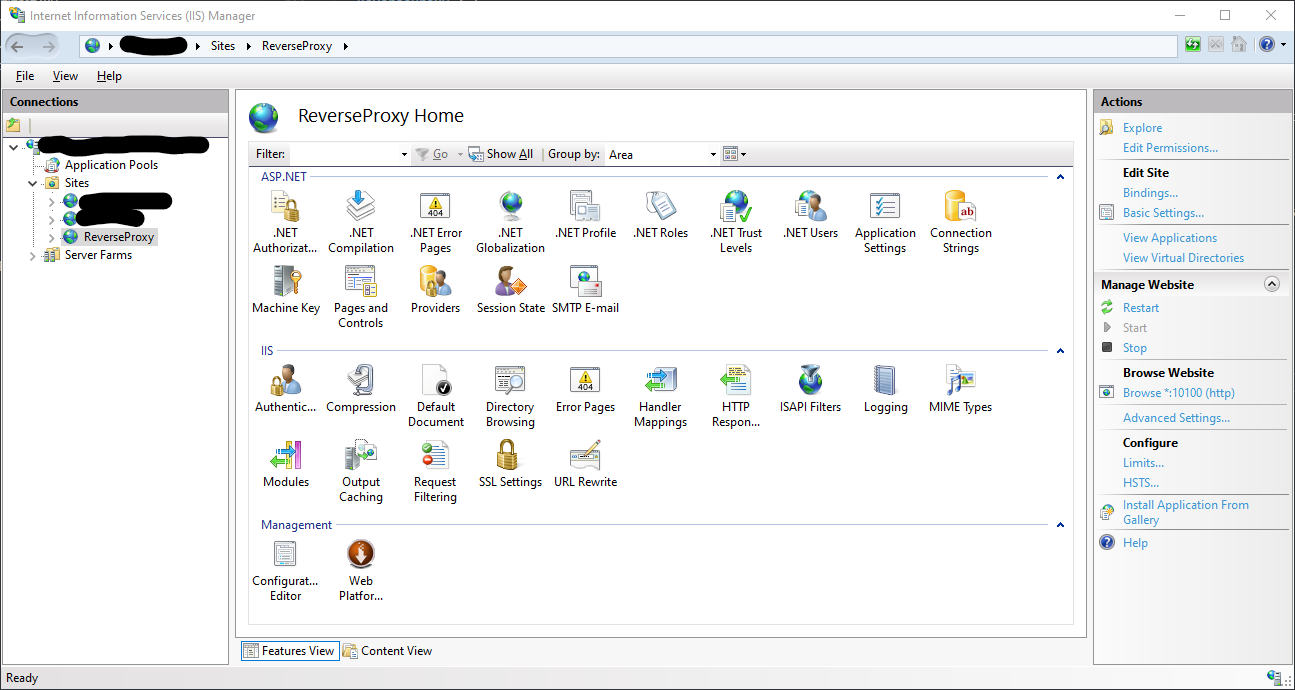Open the Web Platform Installer icon
This screenshot has width=1295, height=690.
(x=360, y=570)
